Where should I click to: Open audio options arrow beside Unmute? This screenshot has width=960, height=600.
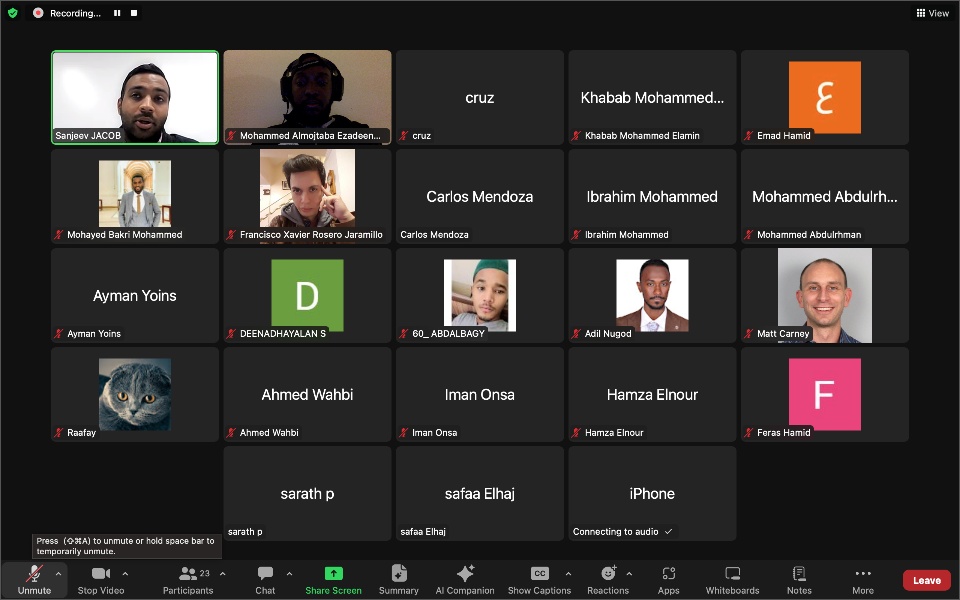(x=58, y=574)
